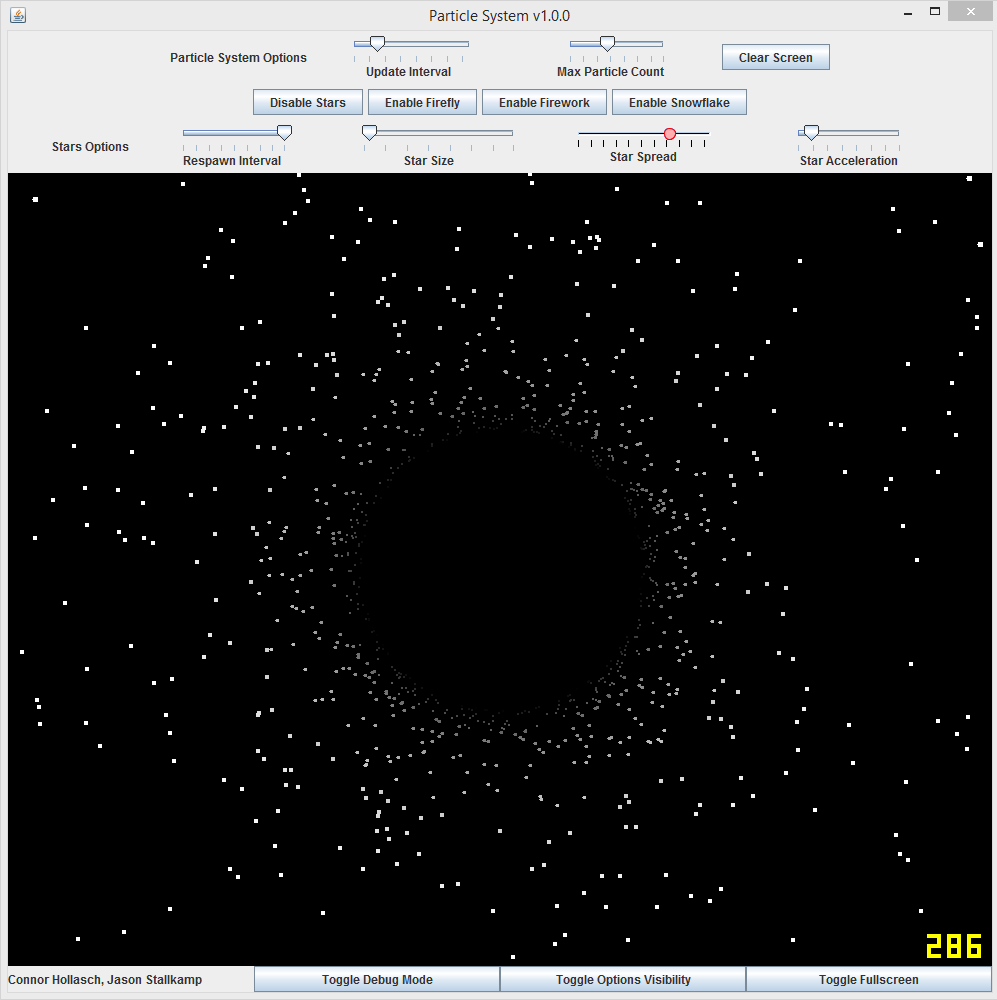Click the Respawn Interval label
The height and width of the screenshot is (1000, 997).
point(232,161)
